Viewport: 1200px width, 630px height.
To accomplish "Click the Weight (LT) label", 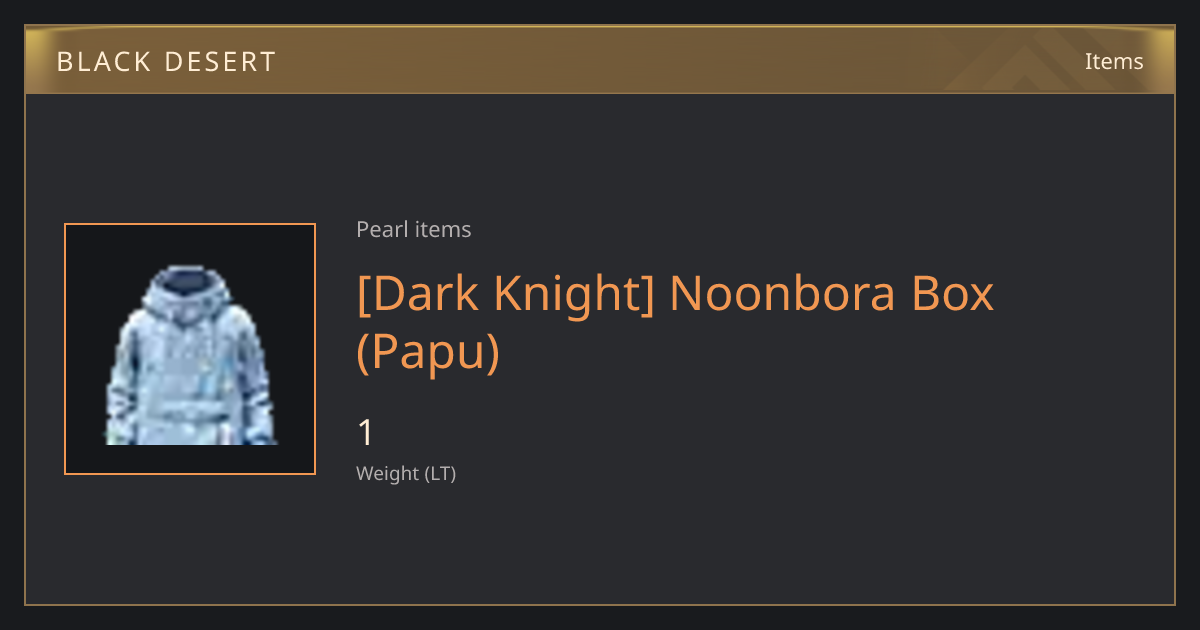I will (x=406, y=473).
